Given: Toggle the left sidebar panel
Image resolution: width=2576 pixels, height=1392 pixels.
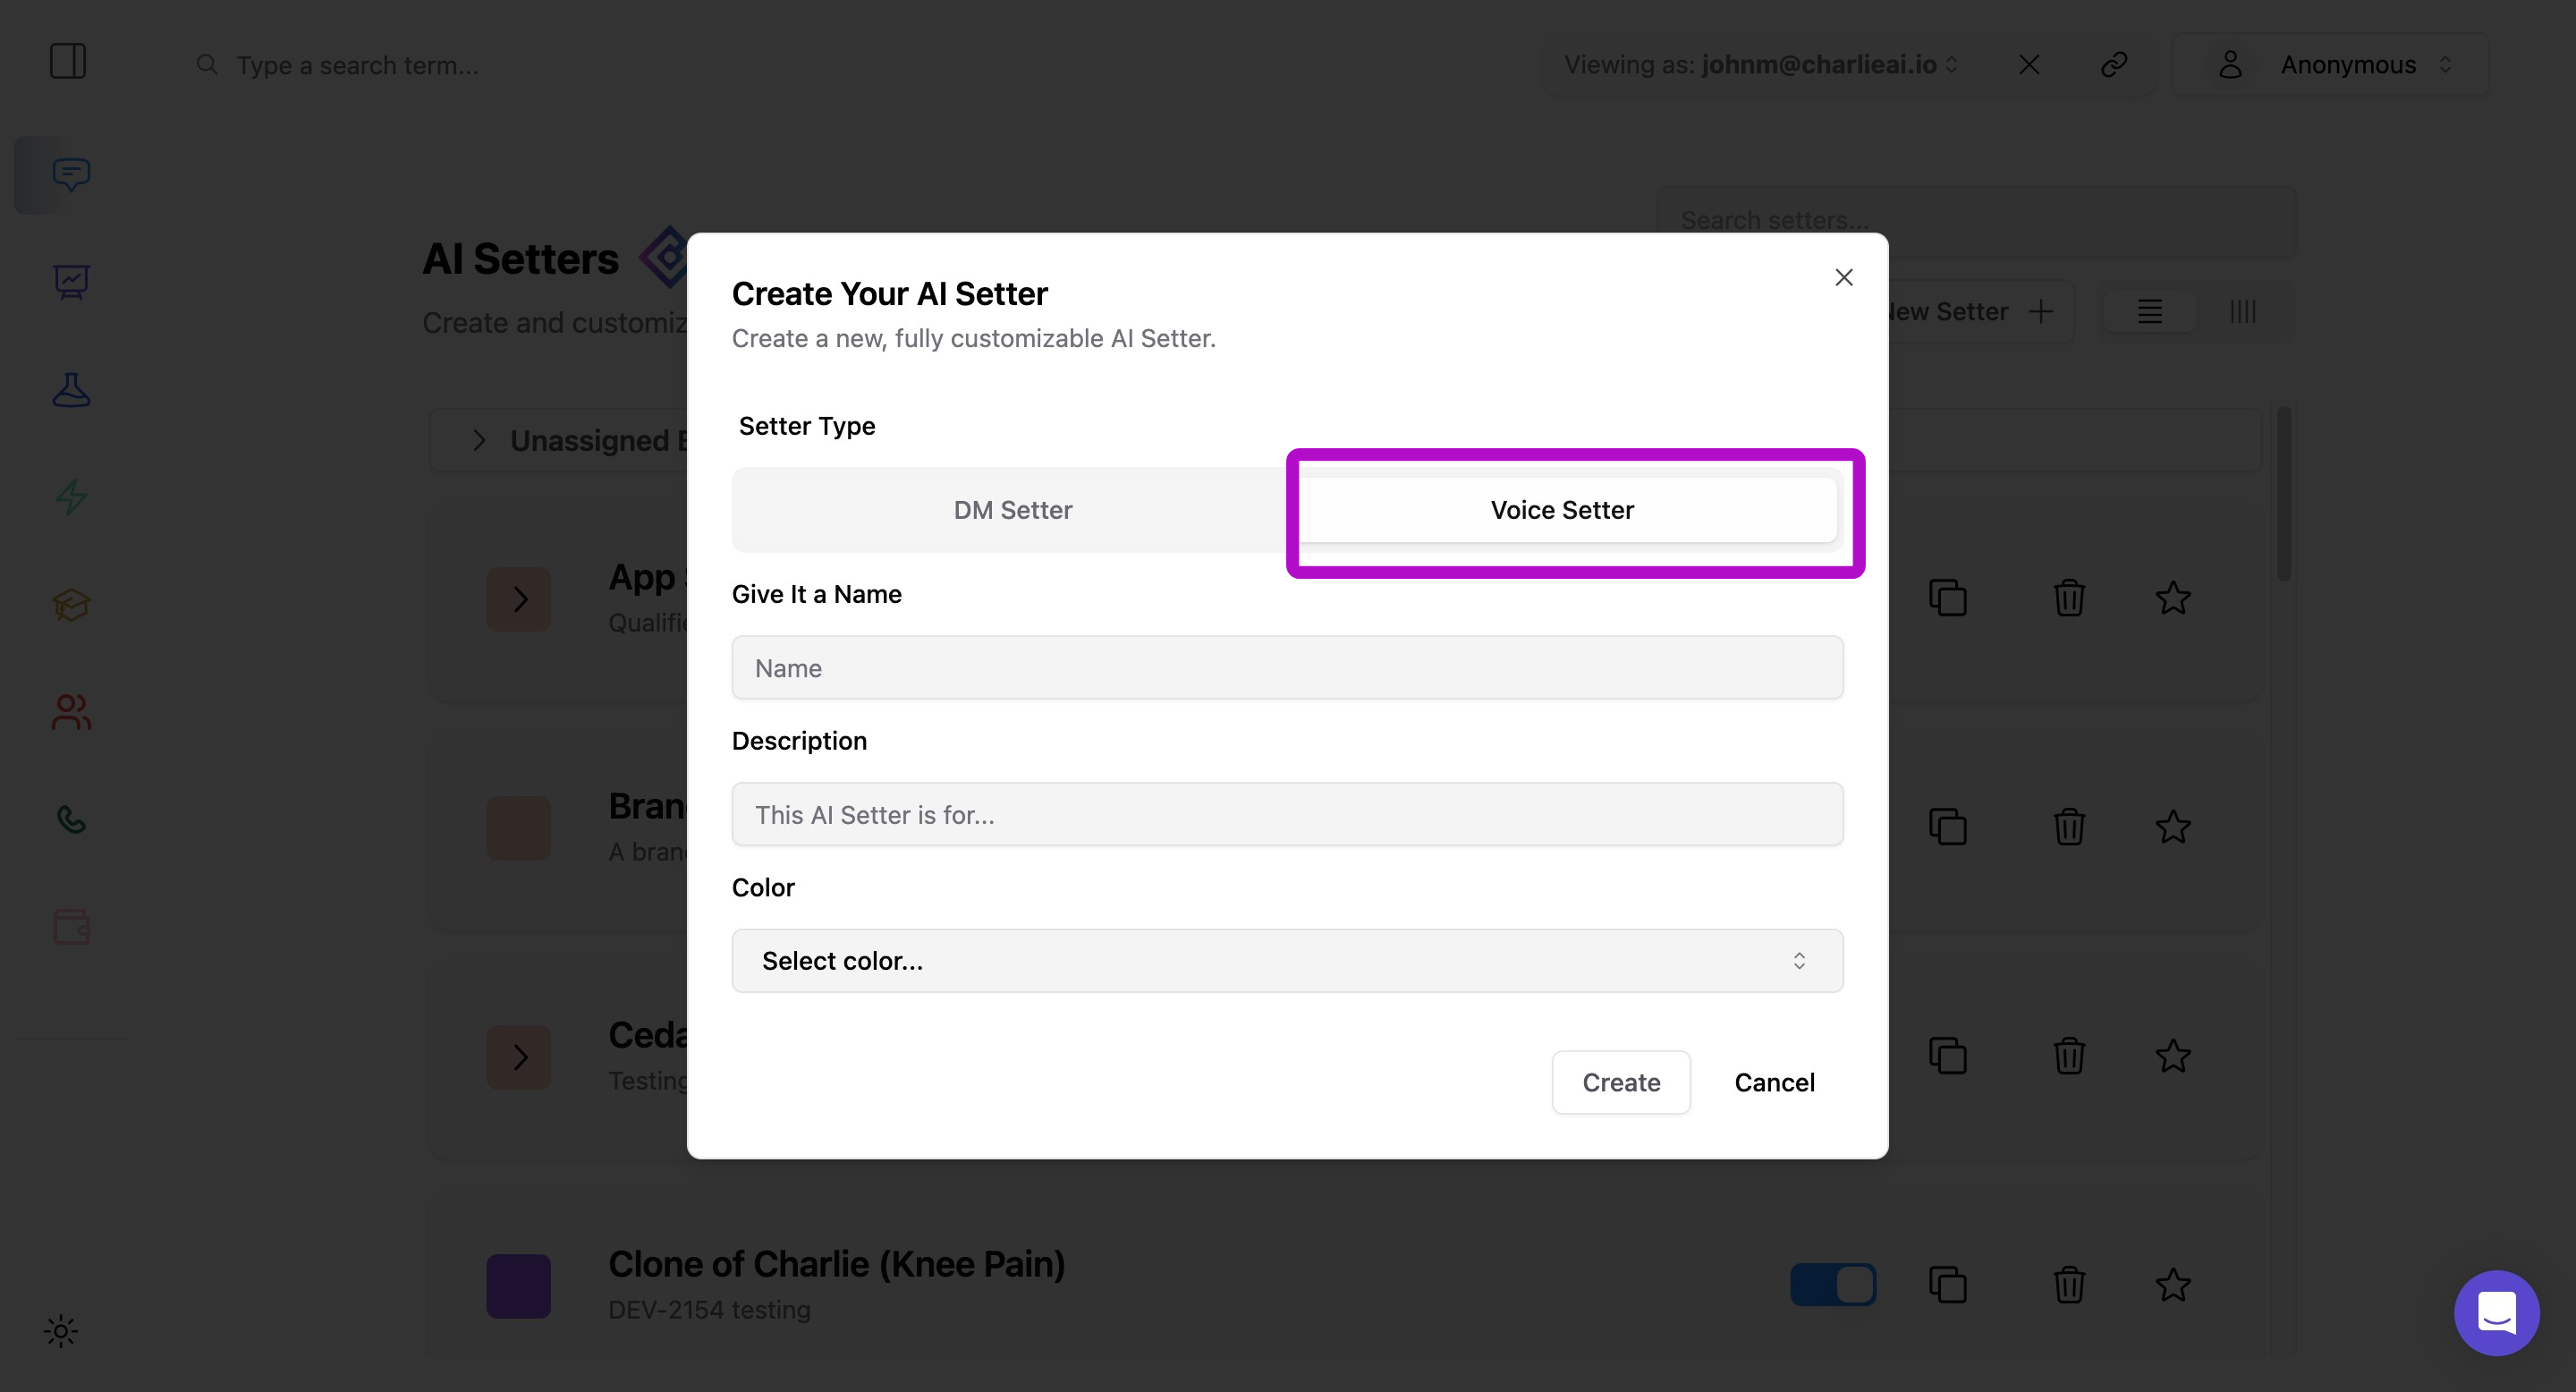Looking at the screenshot, I should click(x=68, y=62).
